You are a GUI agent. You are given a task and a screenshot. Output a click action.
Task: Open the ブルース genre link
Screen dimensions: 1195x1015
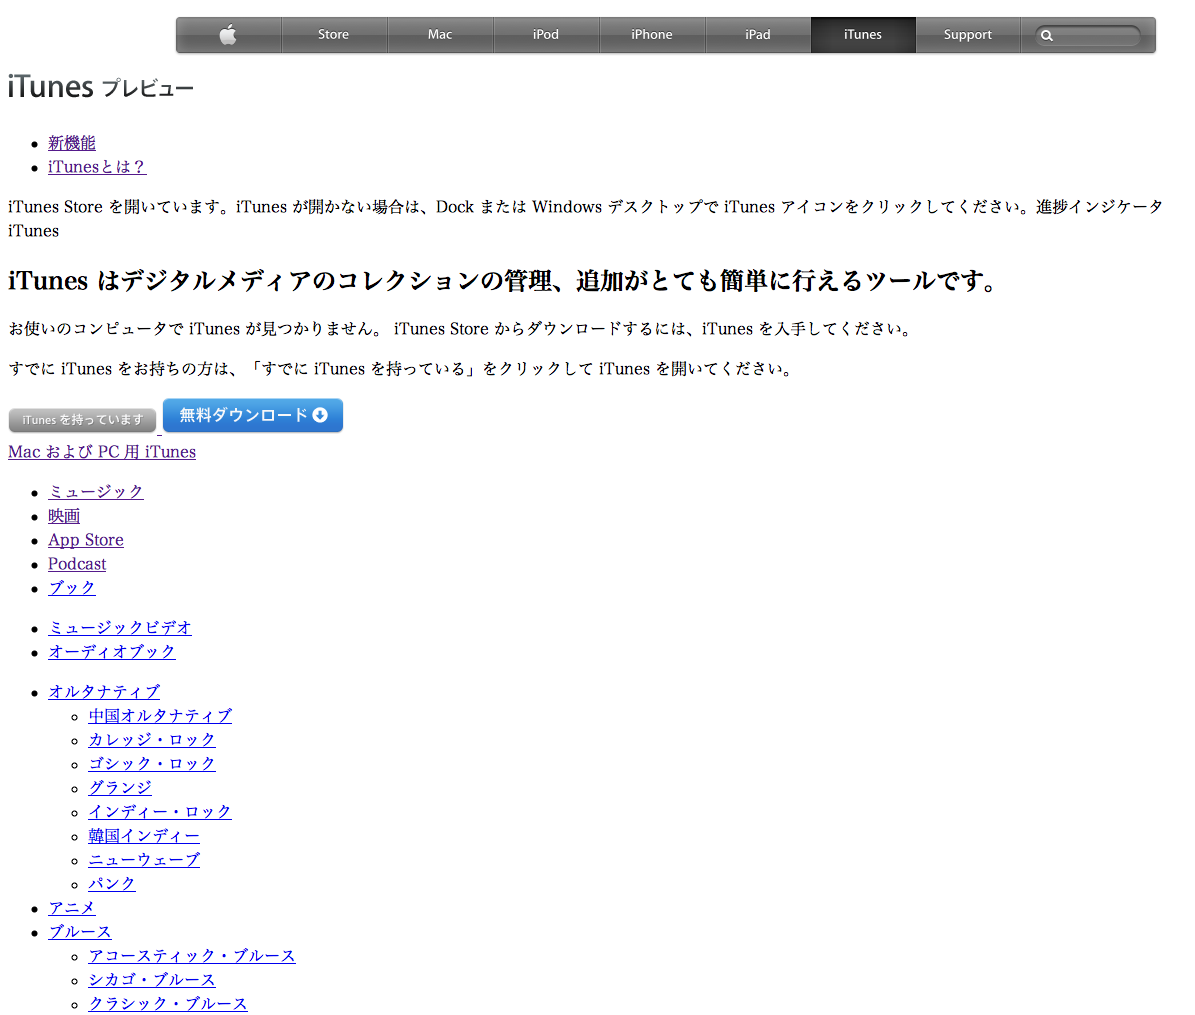[80, 932]
